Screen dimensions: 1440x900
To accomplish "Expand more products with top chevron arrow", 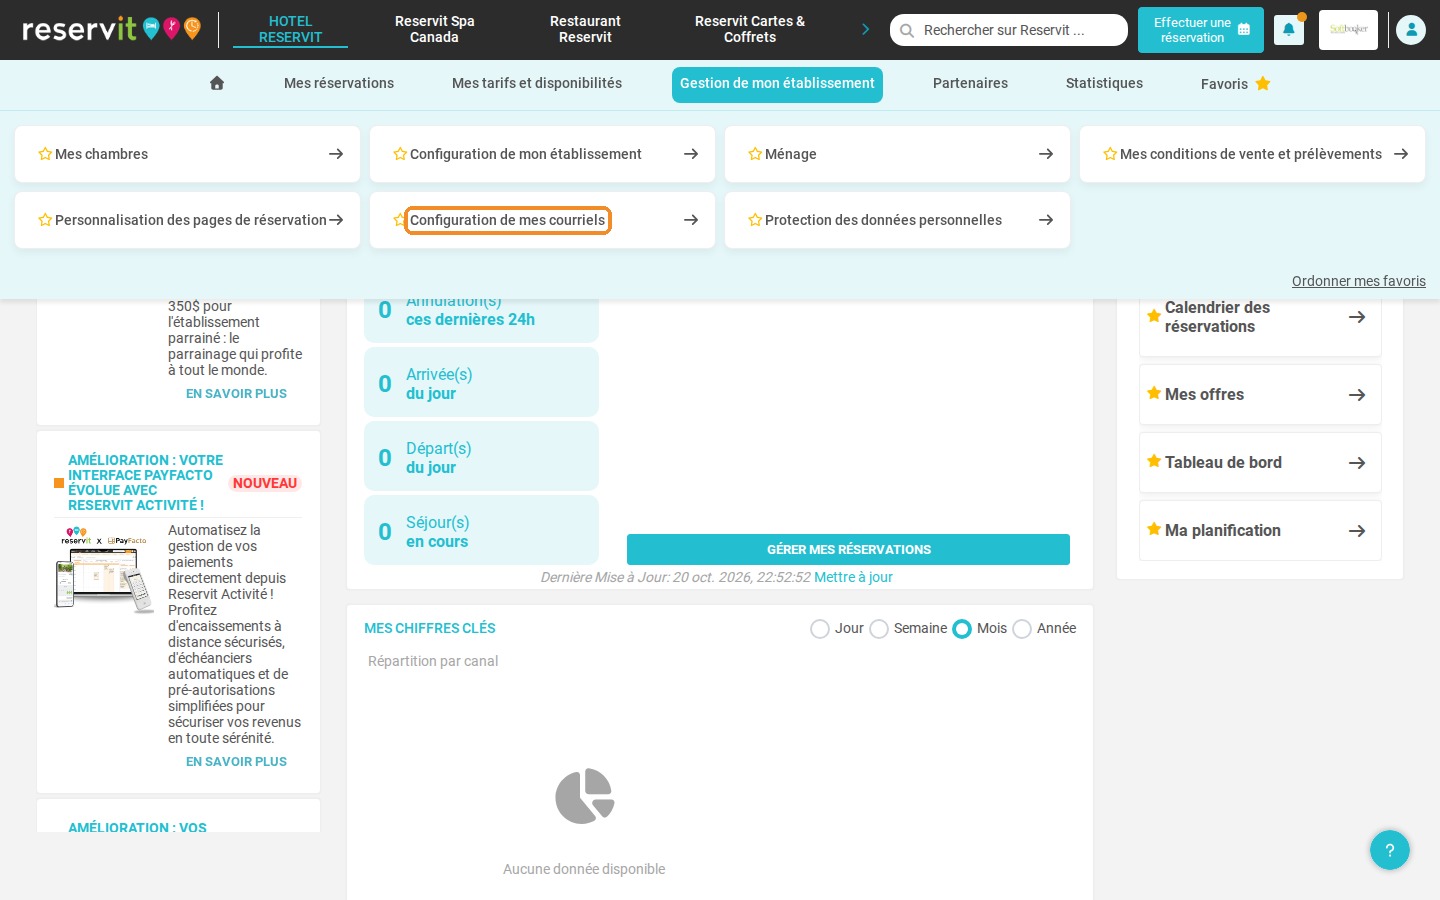I will click(866, 29).
